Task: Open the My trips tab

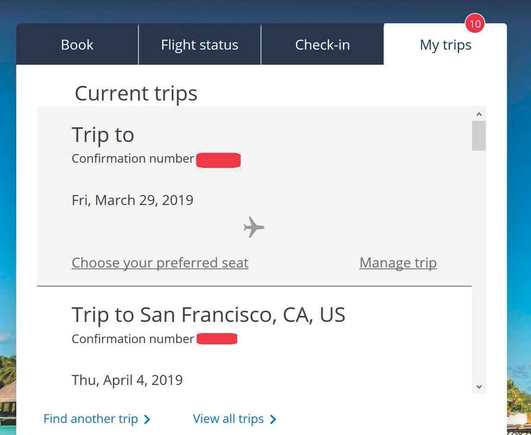Action: pyautogui.click(x=445, y=44)
